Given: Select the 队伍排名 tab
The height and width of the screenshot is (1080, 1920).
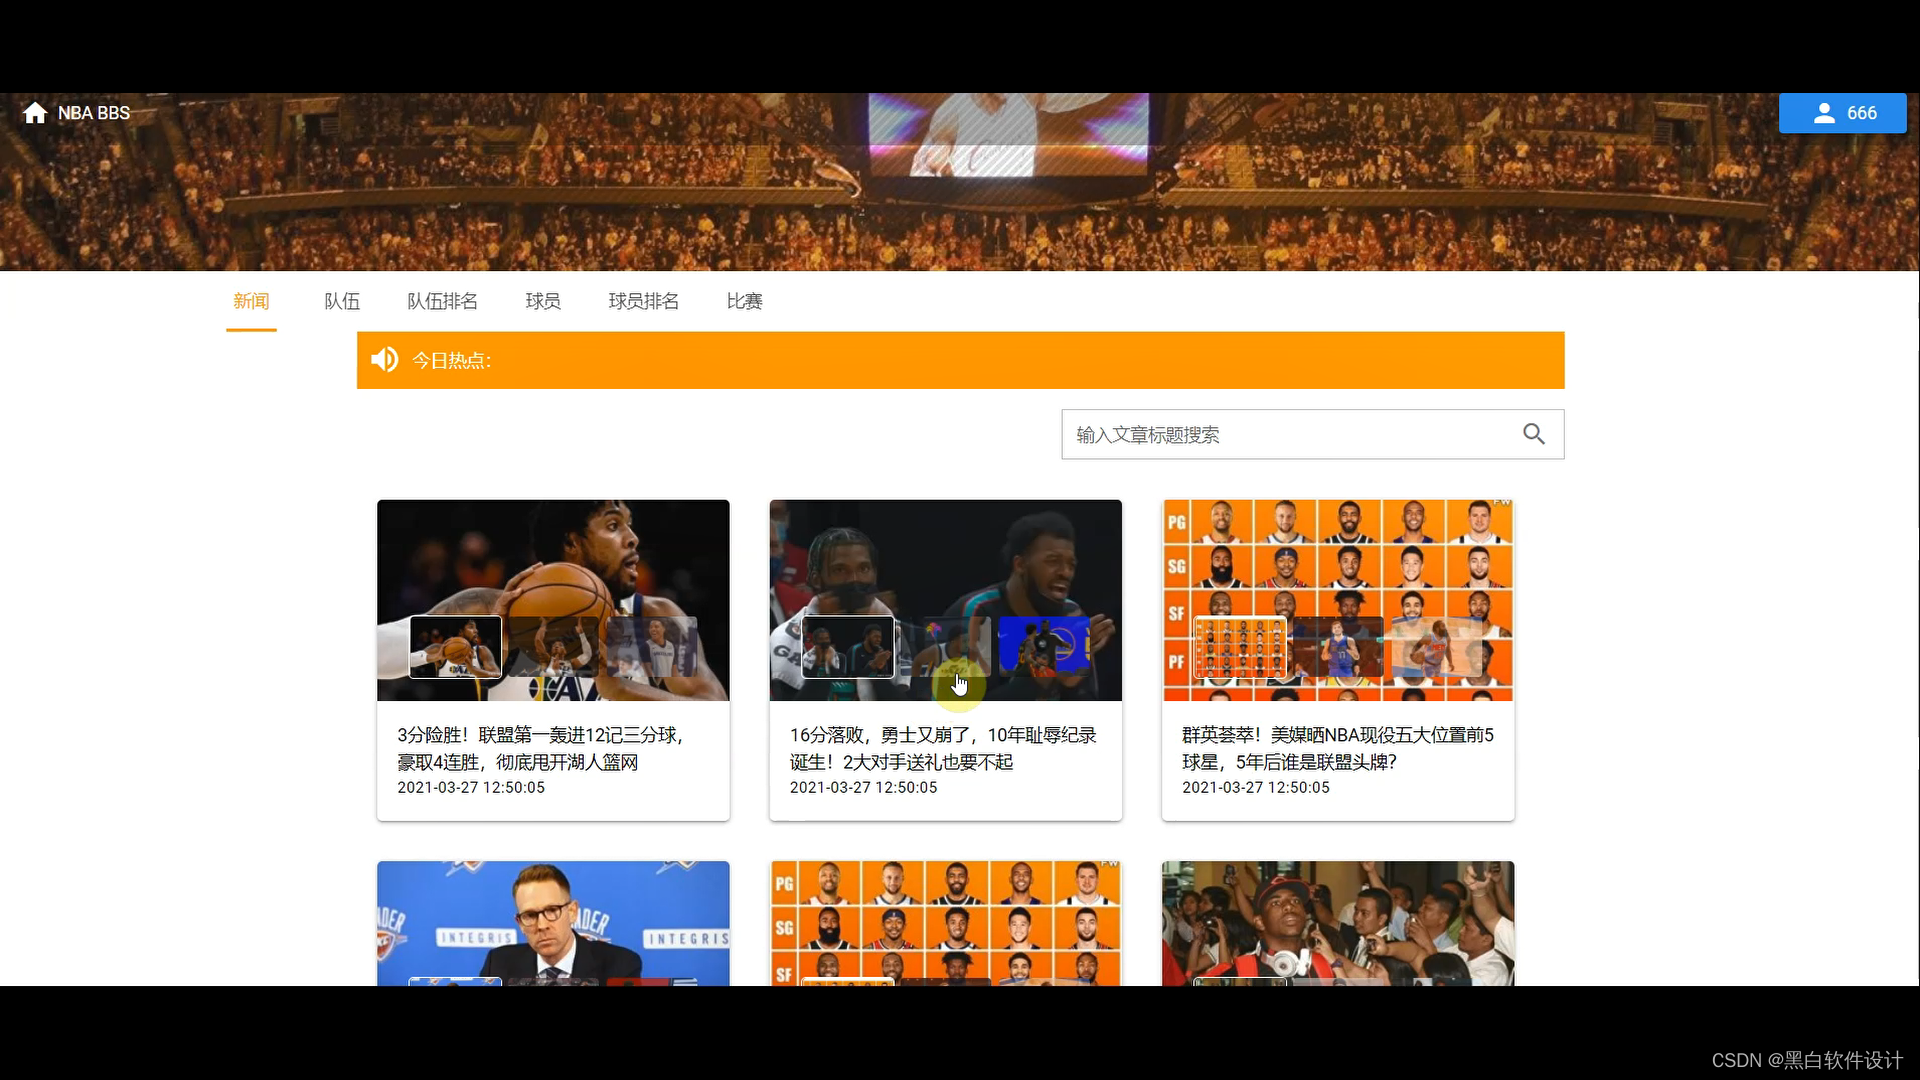Looking at the screenshot, I should coord(442,301).
